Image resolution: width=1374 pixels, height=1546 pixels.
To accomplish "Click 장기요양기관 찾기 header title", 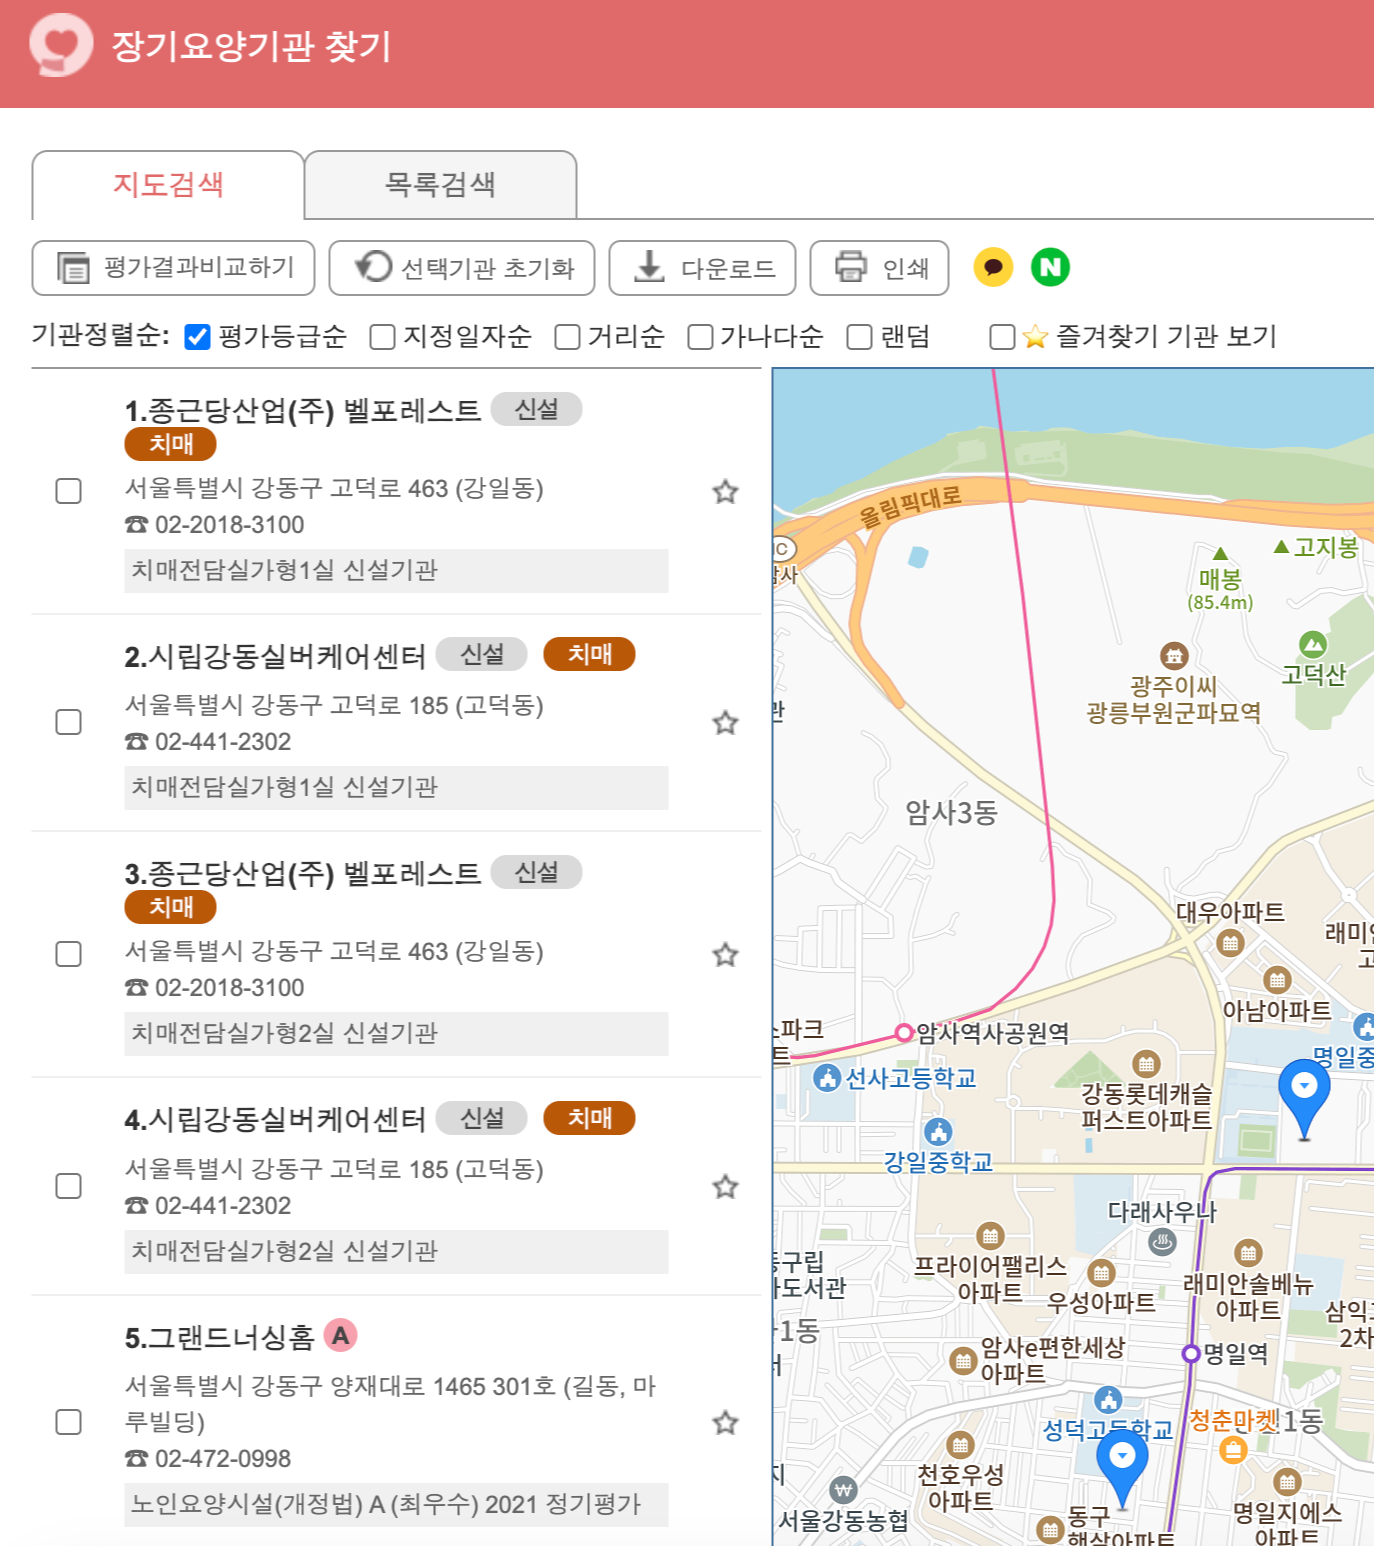I will point(250,46).
